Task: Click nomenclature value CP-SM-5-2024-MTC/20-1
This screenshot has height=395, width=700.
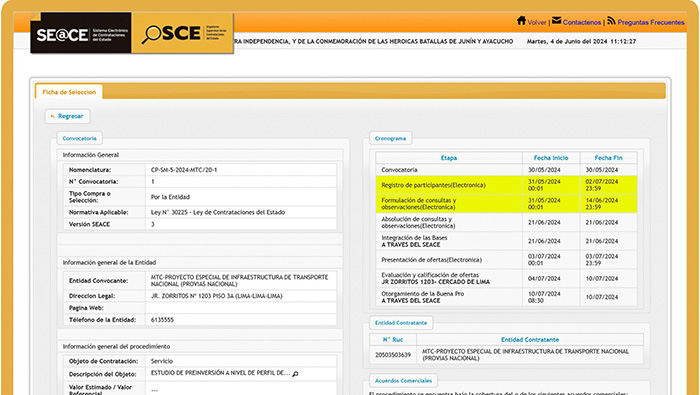Action: pos(184,170)
